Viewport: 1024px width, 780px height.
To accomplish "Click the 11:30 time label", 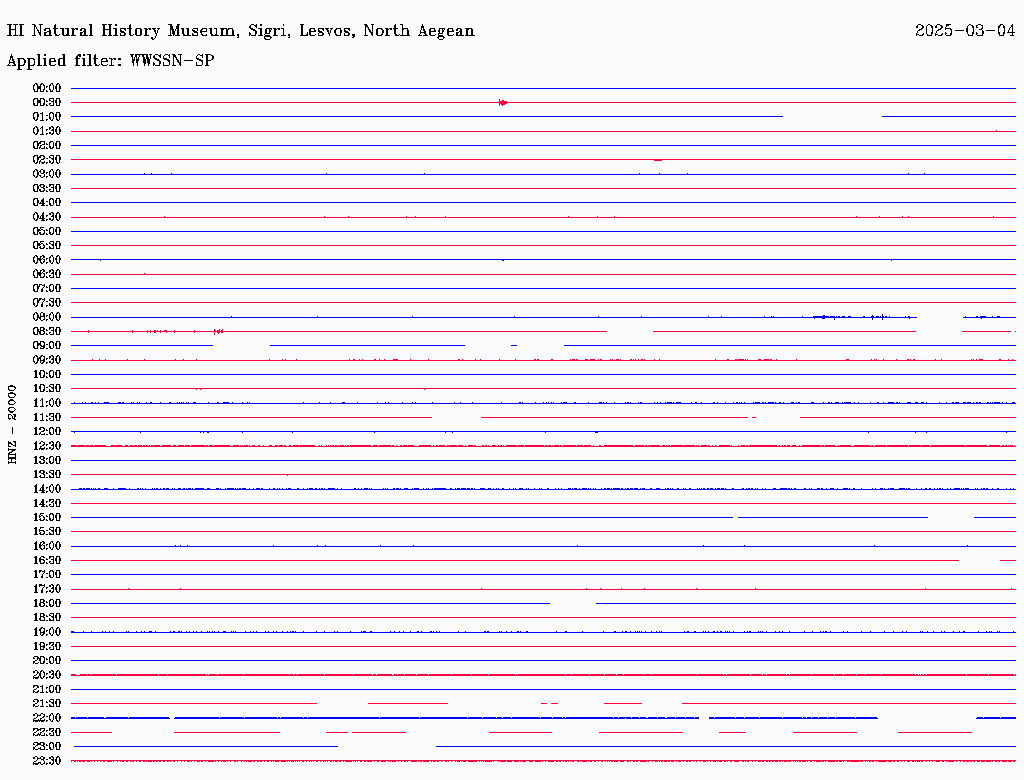I will (x=46, y=417).
